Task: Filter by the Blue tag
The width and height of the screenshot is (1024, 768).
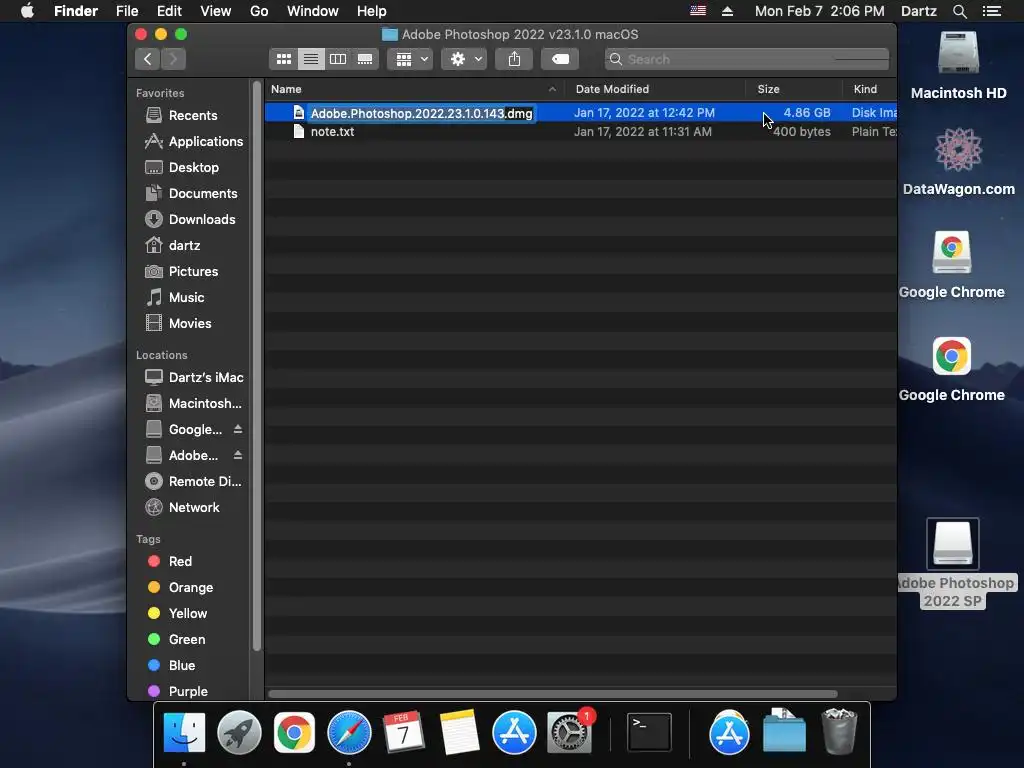Action: (x=171, y=665)
